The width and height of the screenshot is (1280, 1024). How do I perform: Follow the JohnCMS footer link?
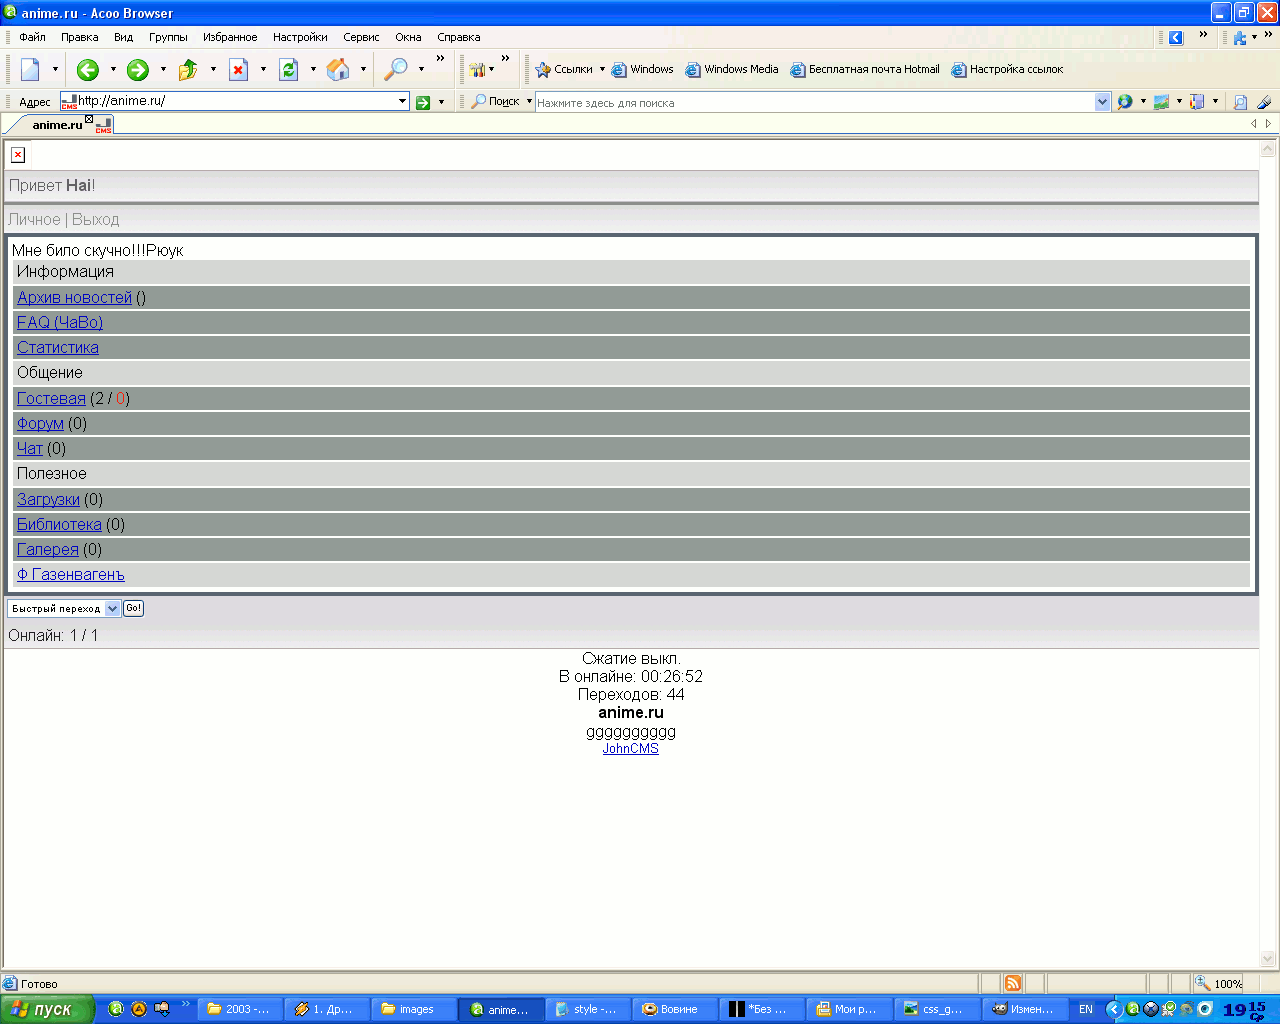(630, 748)
